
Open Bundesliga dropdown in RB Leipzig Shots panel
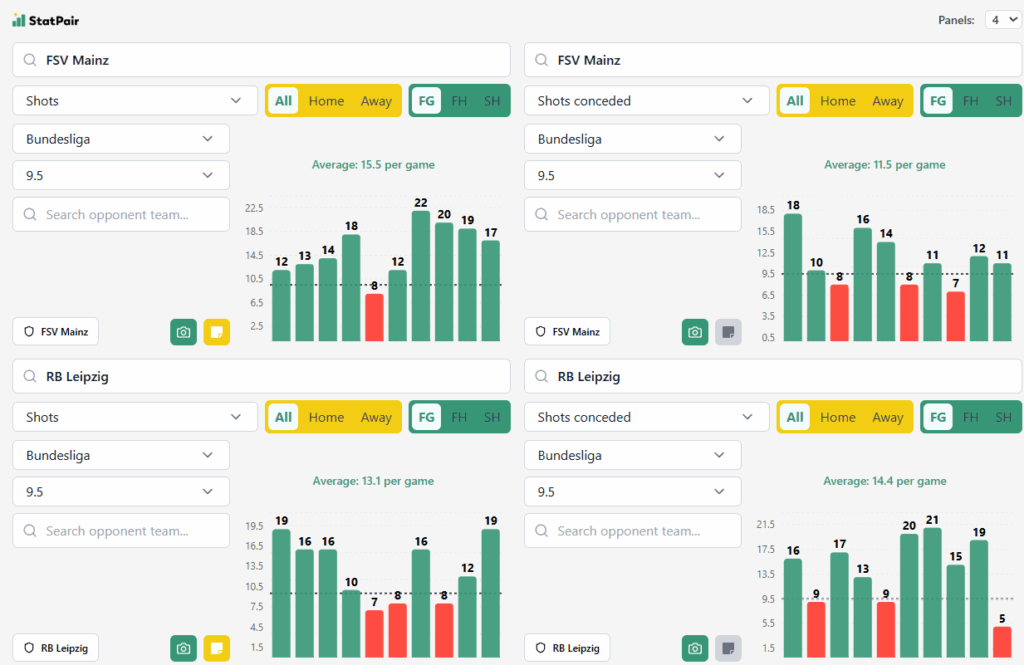point(121,455)
